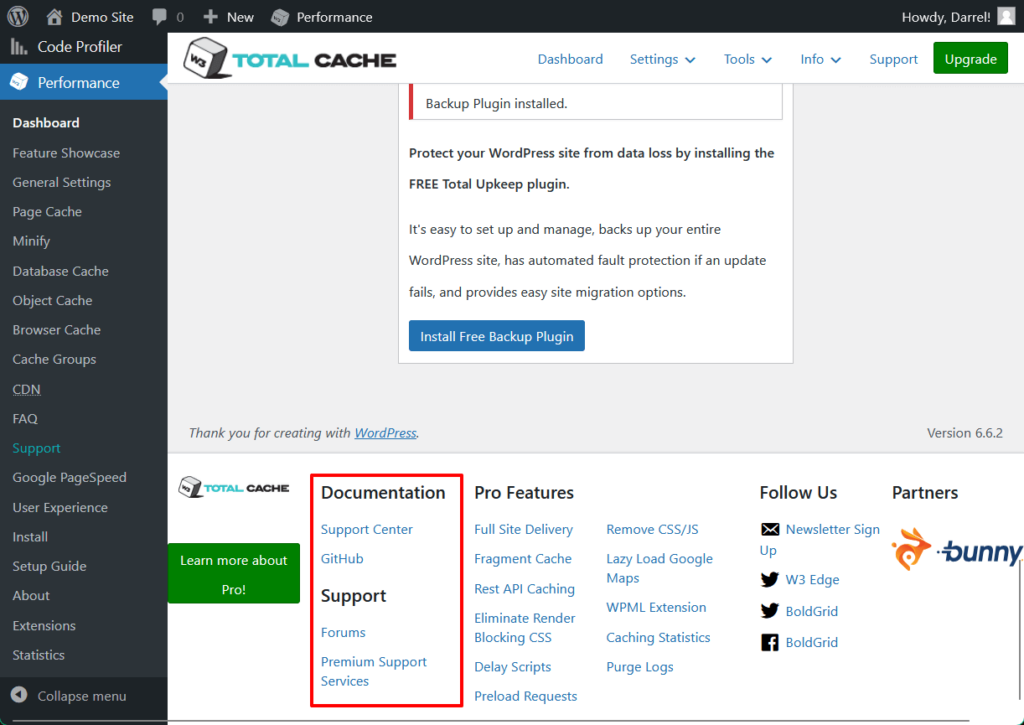Open Feature Showcase in sidebar
Screen dimensions: 1024x725
(x=66, y=153)
